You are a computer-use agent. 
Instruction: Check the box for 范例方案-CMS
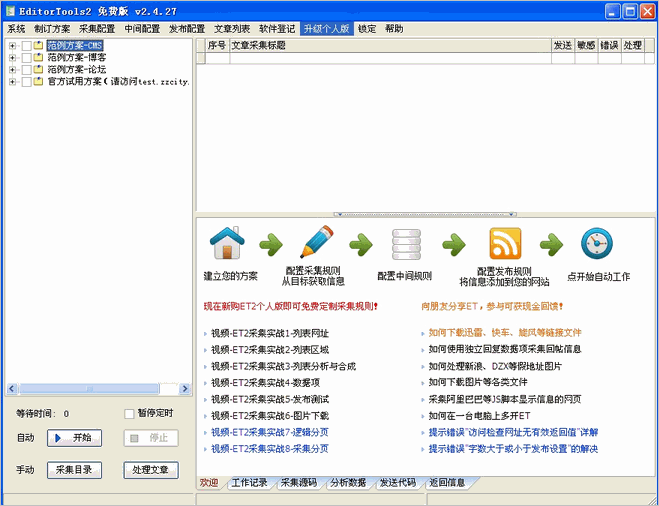tap(26, 46)
